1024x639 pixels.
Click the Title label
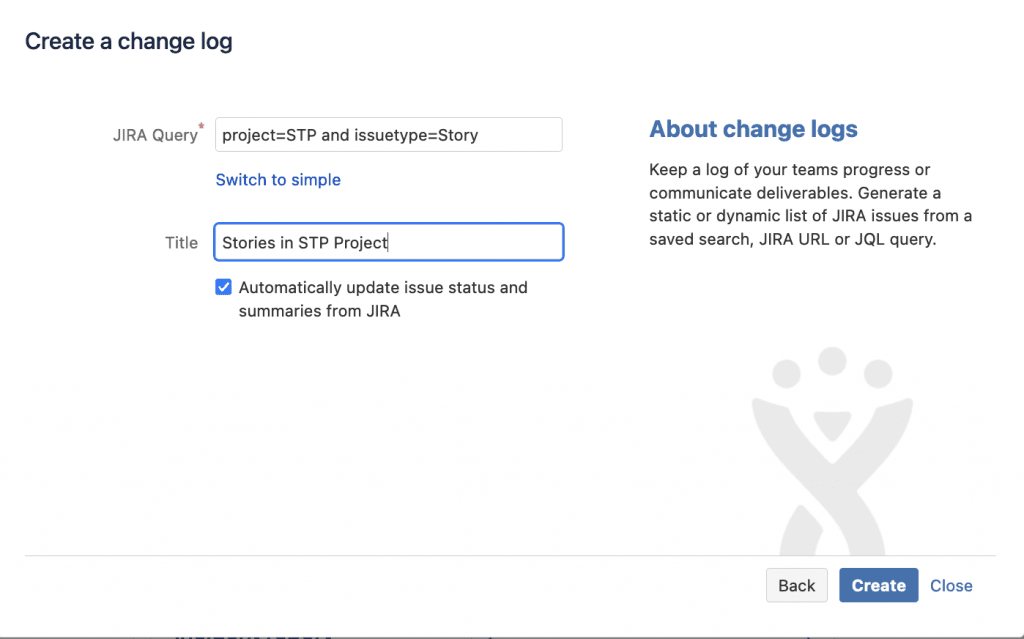pyautogui.click(x=181, y=241)
